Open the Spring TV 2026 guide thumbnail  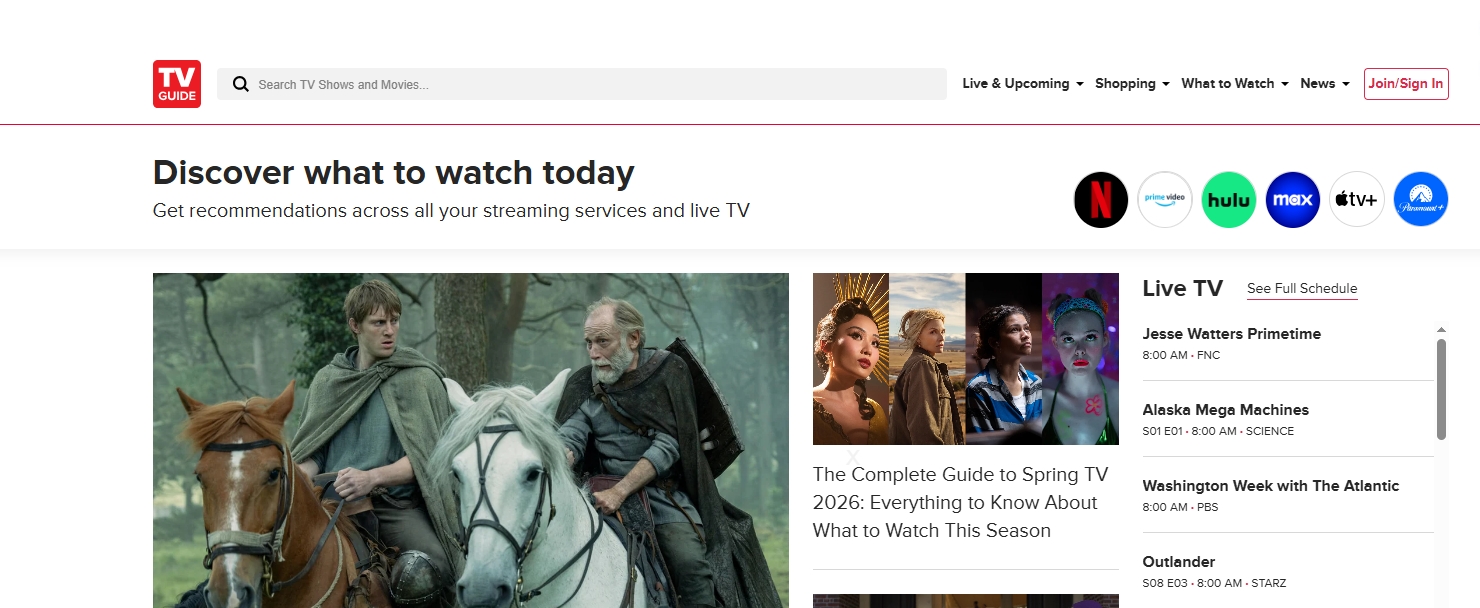966,359
